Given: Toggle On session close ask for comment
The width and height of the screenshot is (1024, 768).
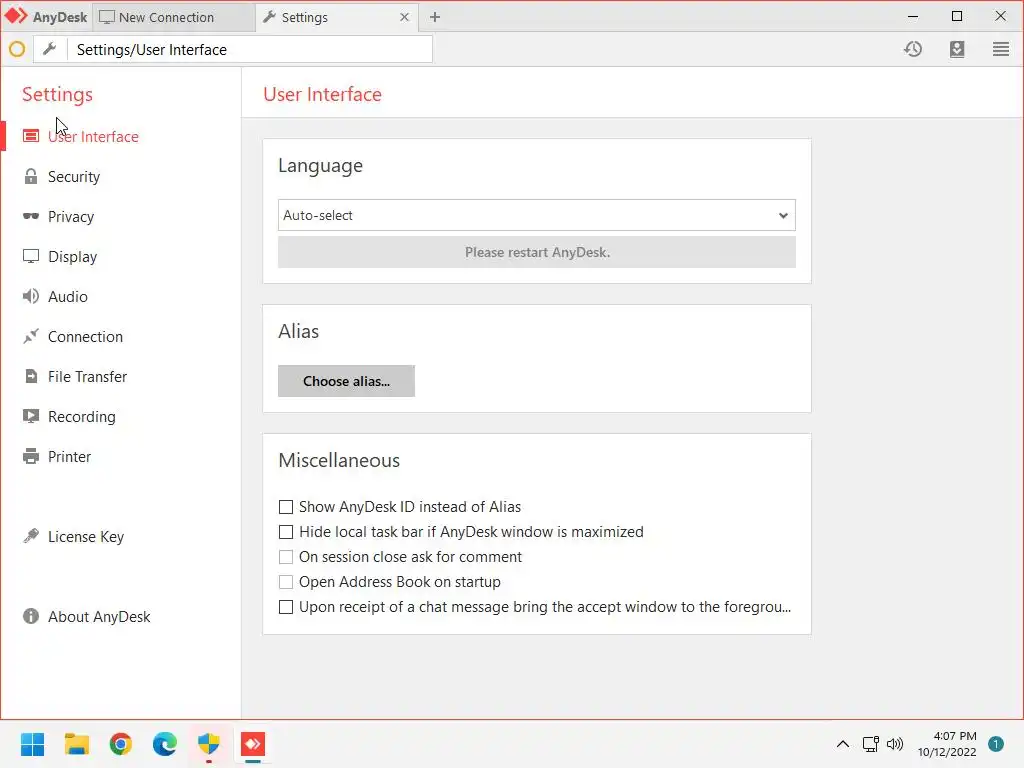Looking at the screenshot, I should (x=285, y=556).
